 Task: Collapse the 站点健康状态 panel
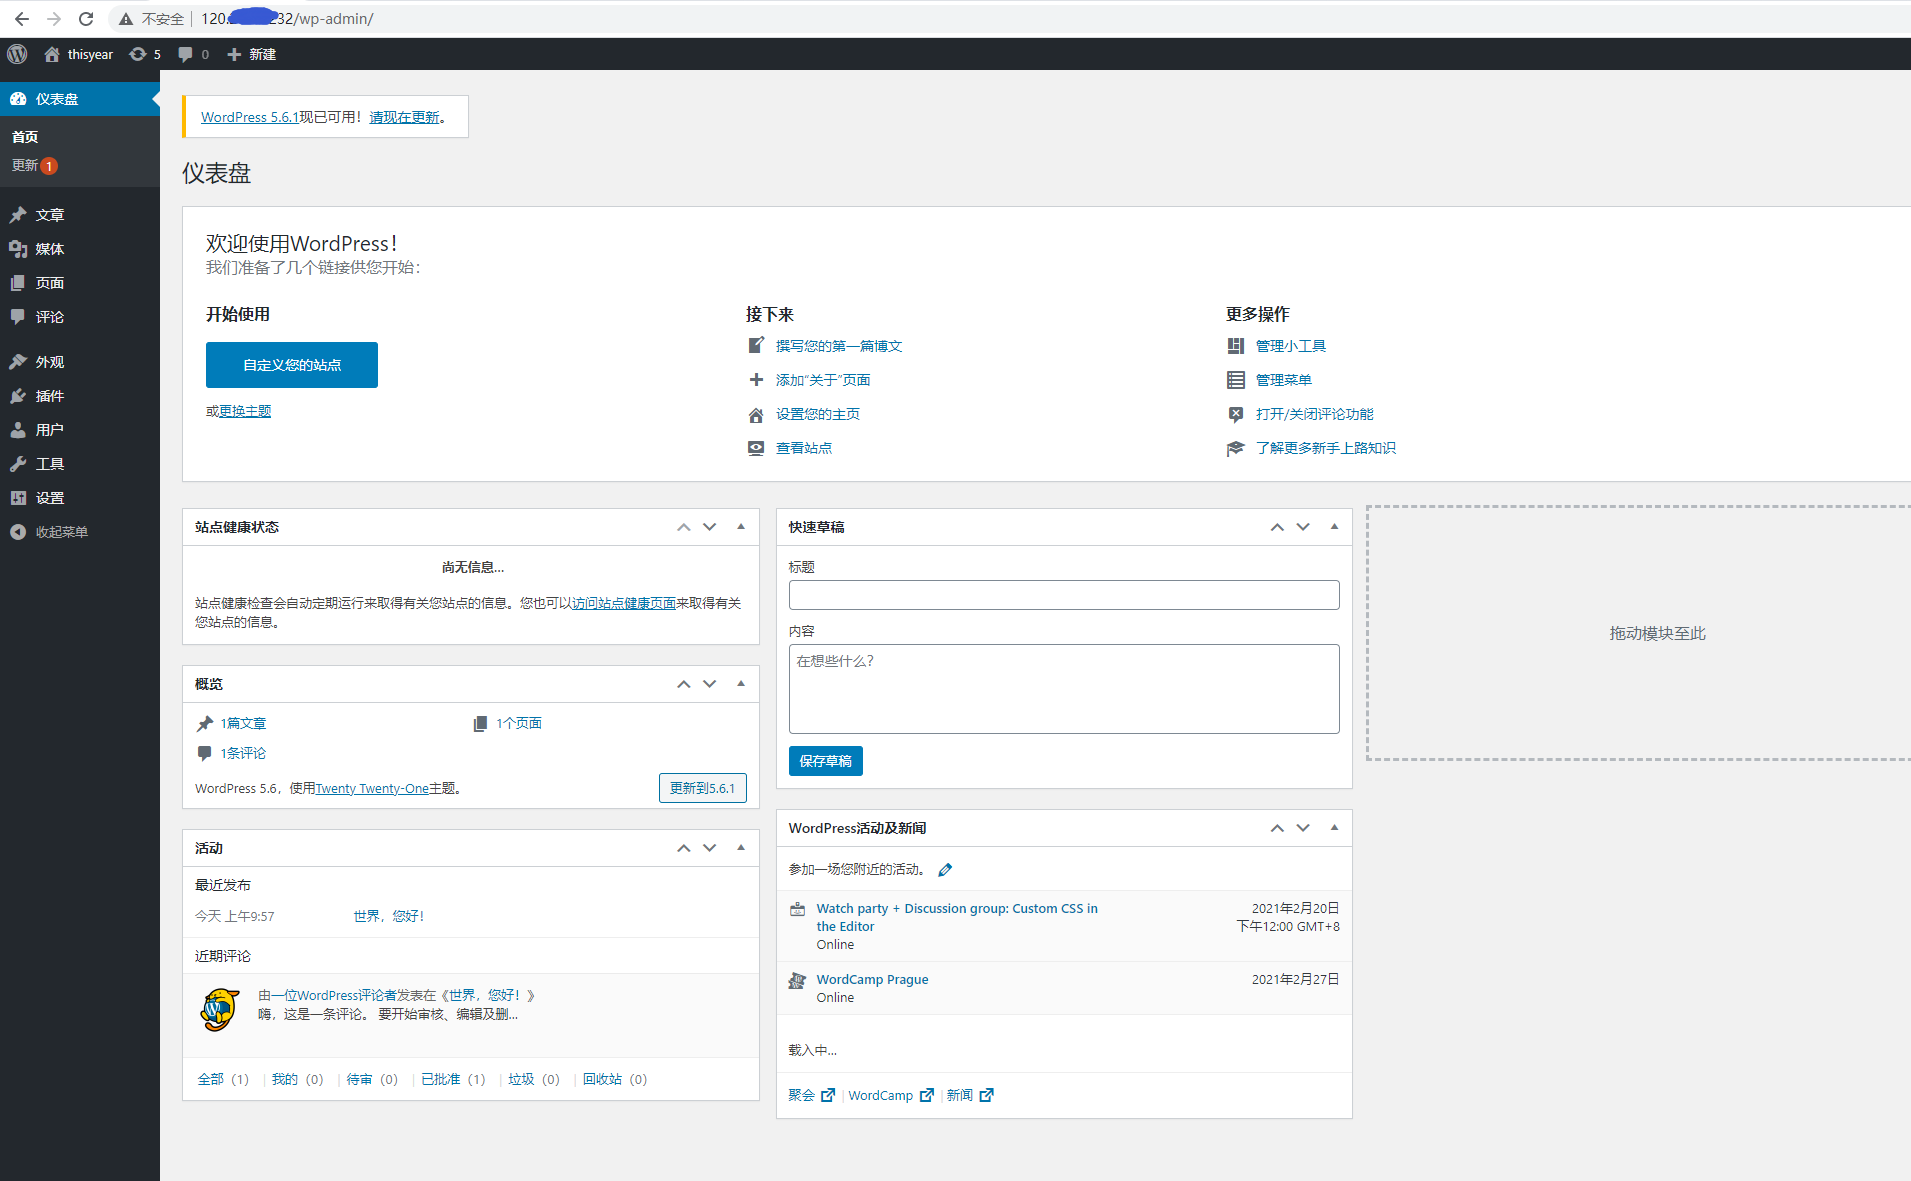pyautogui.click(x=741, y=527)
